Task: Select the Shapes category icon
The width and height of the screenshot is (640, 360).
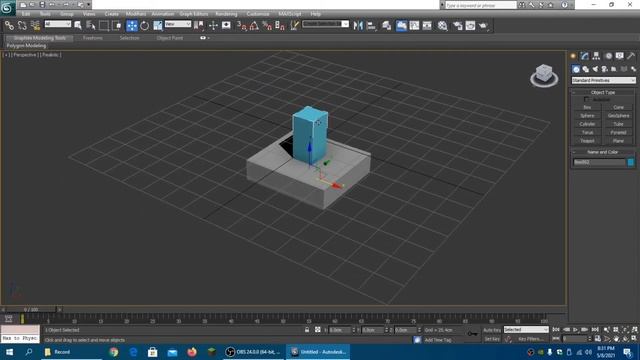Action: [x=586, y=69]
